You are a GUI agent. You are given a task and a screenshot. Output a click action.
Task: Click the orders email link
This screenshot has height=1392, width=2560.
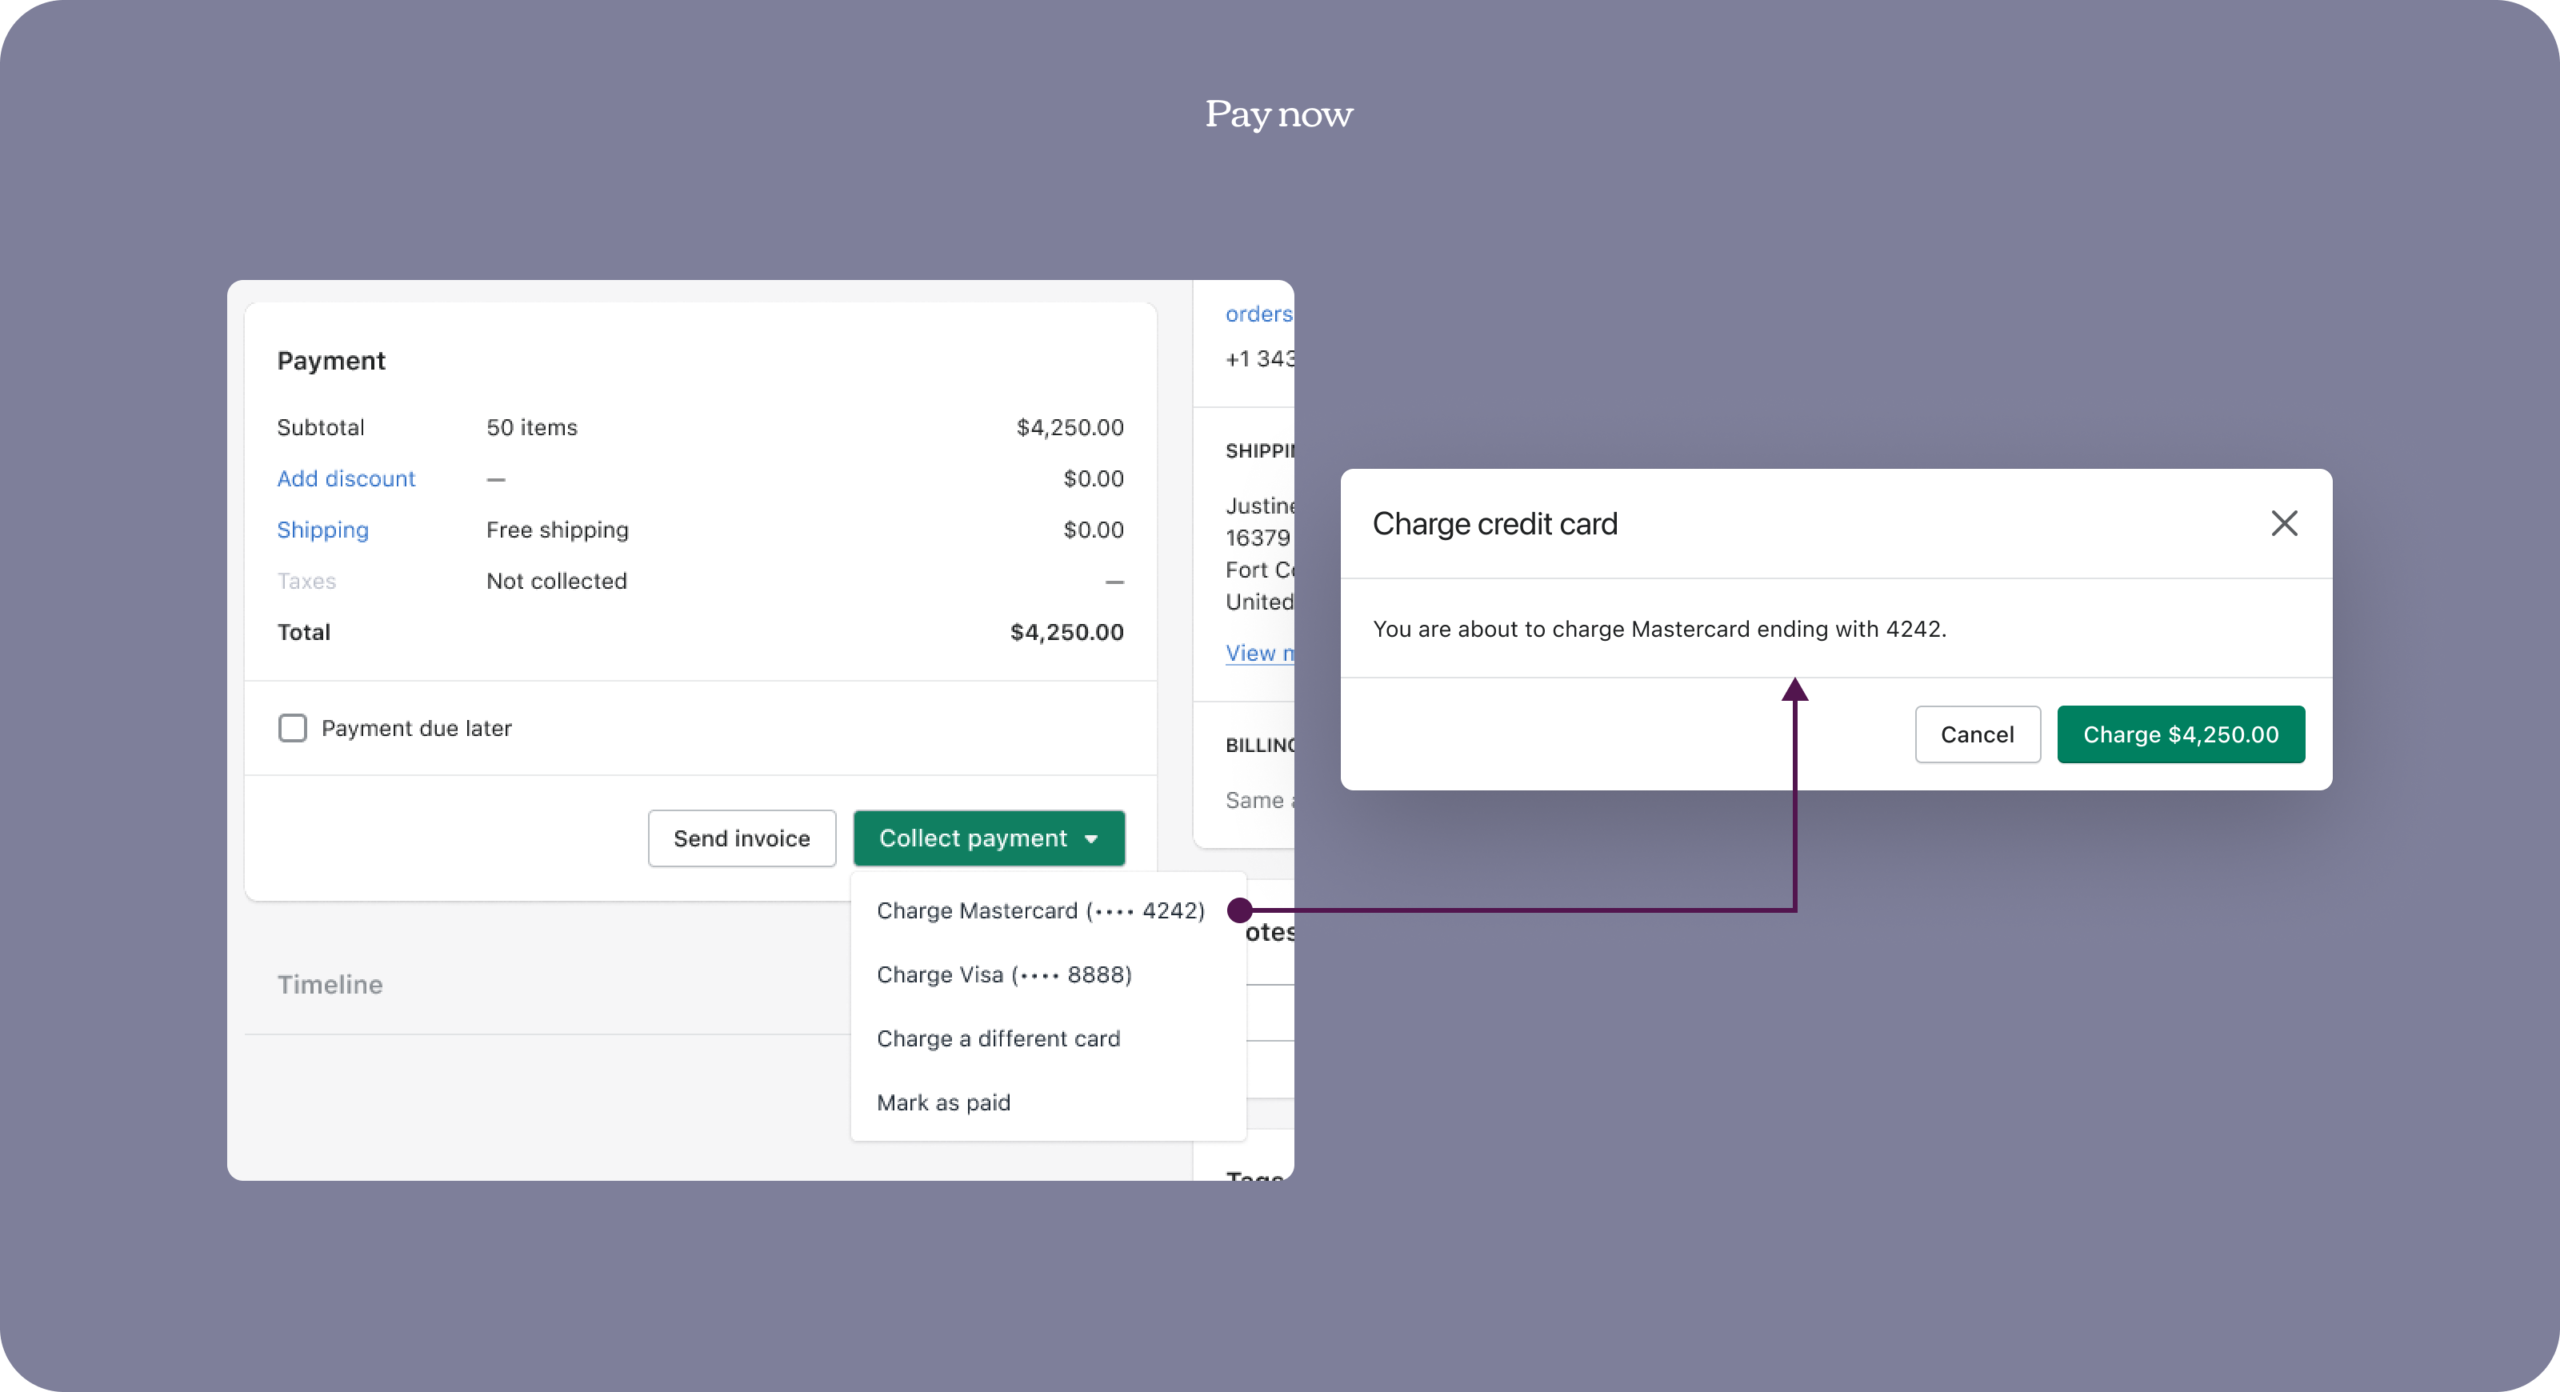tap(1259, 314)
